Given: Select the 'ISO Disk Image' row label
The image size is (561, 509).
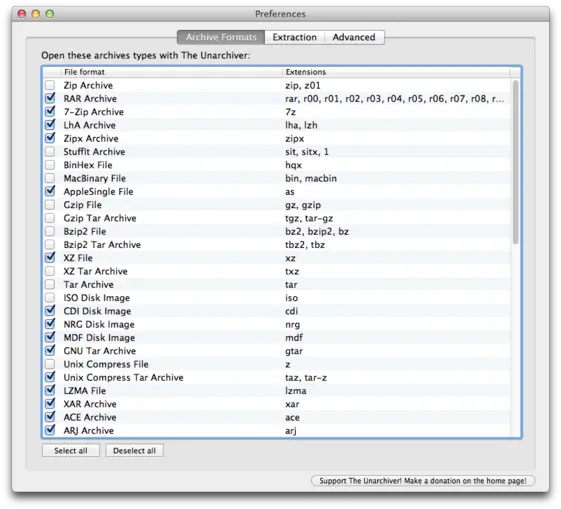Looking at the screenshot, I should pyautogui.click(x=97, y=298).
